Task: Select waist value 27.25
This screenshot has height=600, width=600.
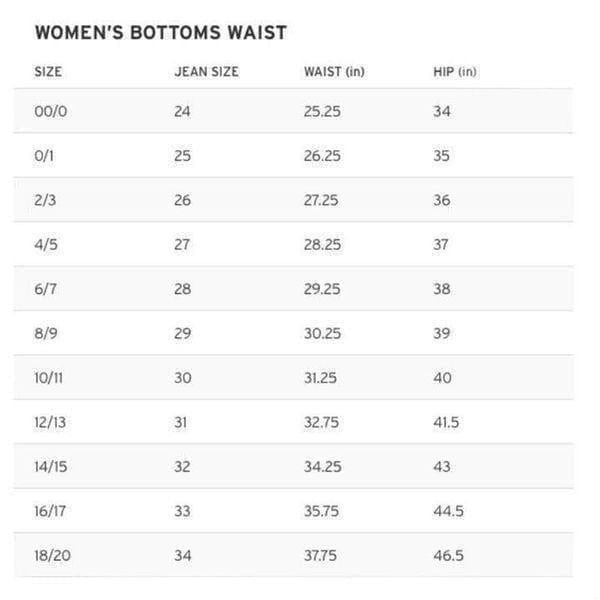Action: (x=321, y=200)
